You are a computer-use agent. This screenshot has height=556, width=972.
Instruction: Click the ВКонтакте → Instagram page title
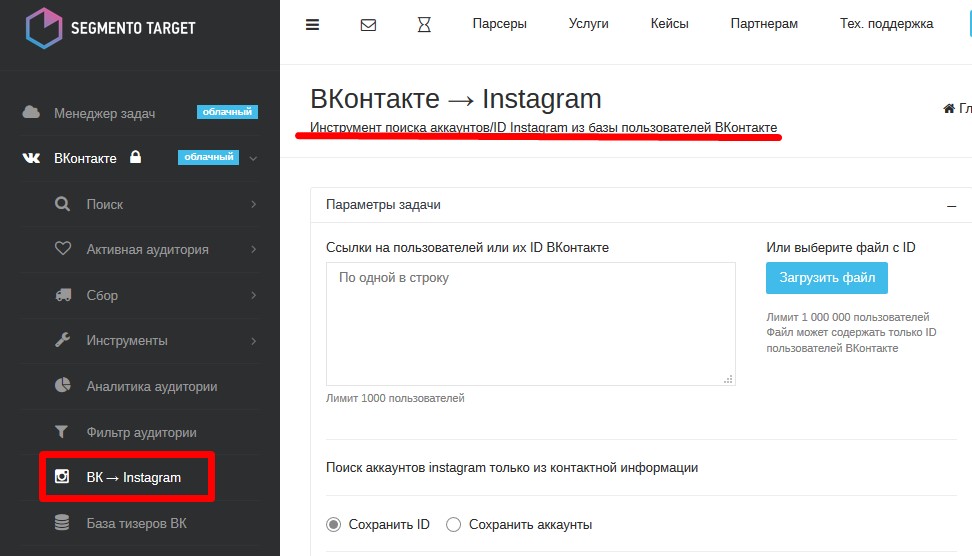coord(456,99)
